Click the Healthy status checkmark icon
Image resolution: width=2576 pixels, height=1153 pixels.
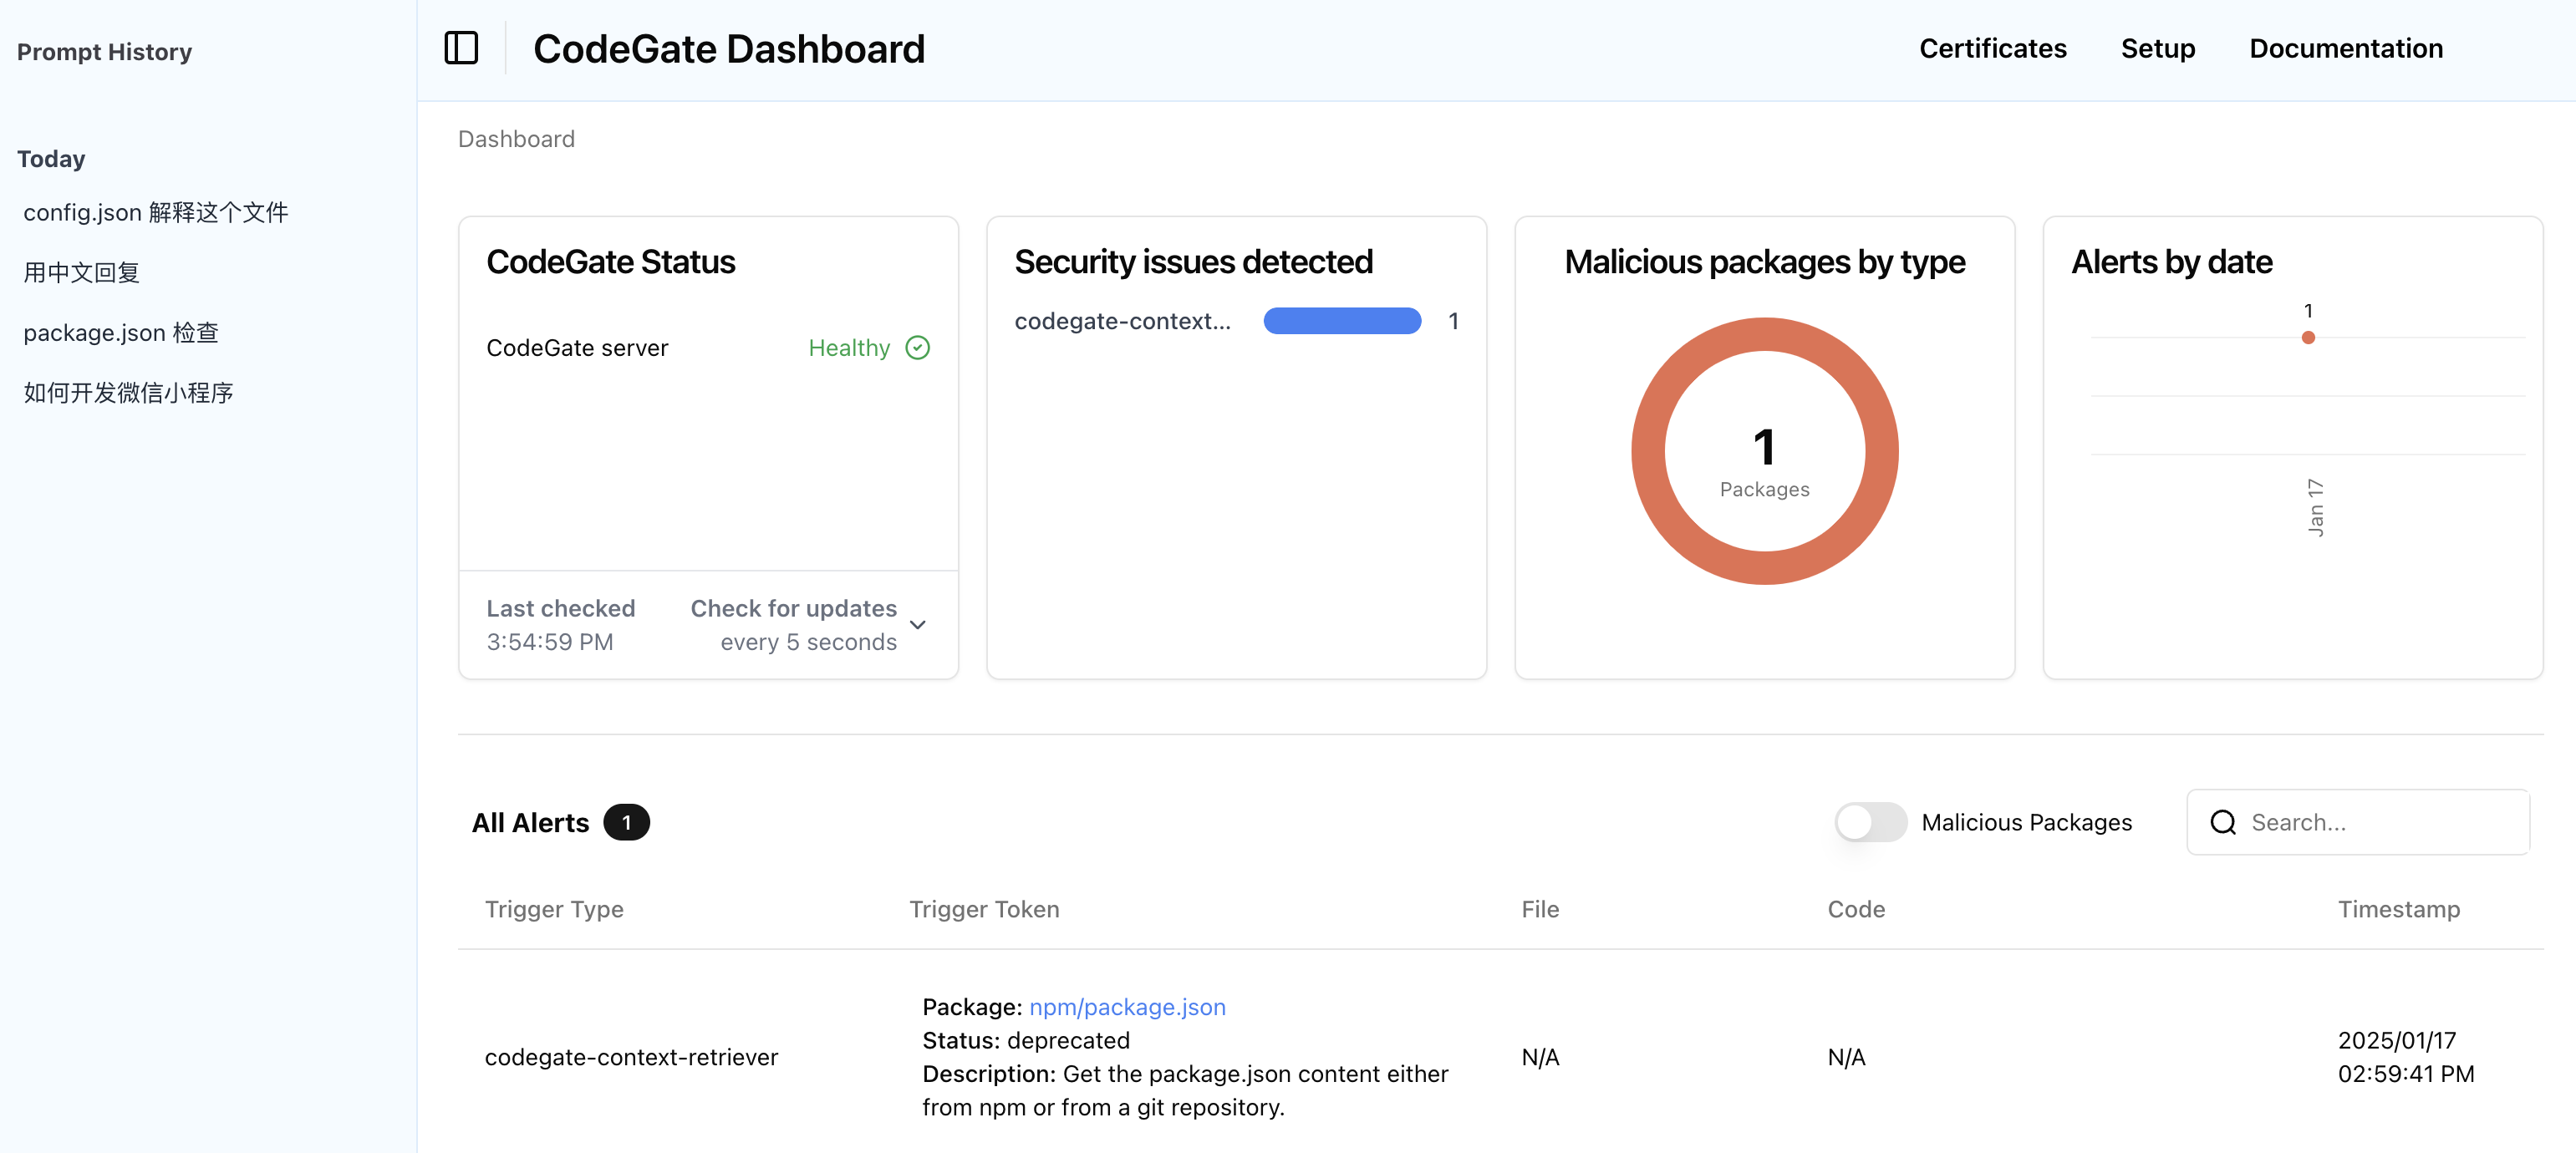(917, 347)
